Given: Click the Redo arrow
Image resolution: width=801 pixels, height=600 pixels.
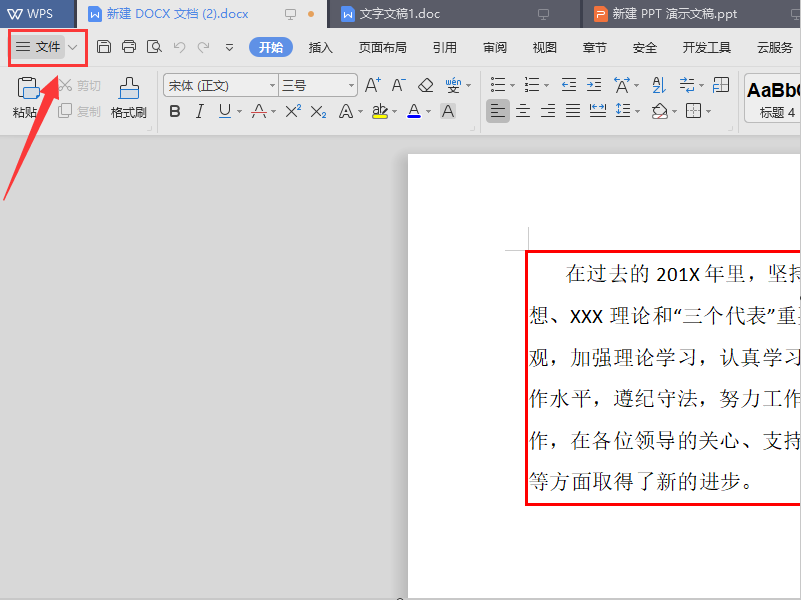Looking at the screenshot, I should (x=203, y=47).
